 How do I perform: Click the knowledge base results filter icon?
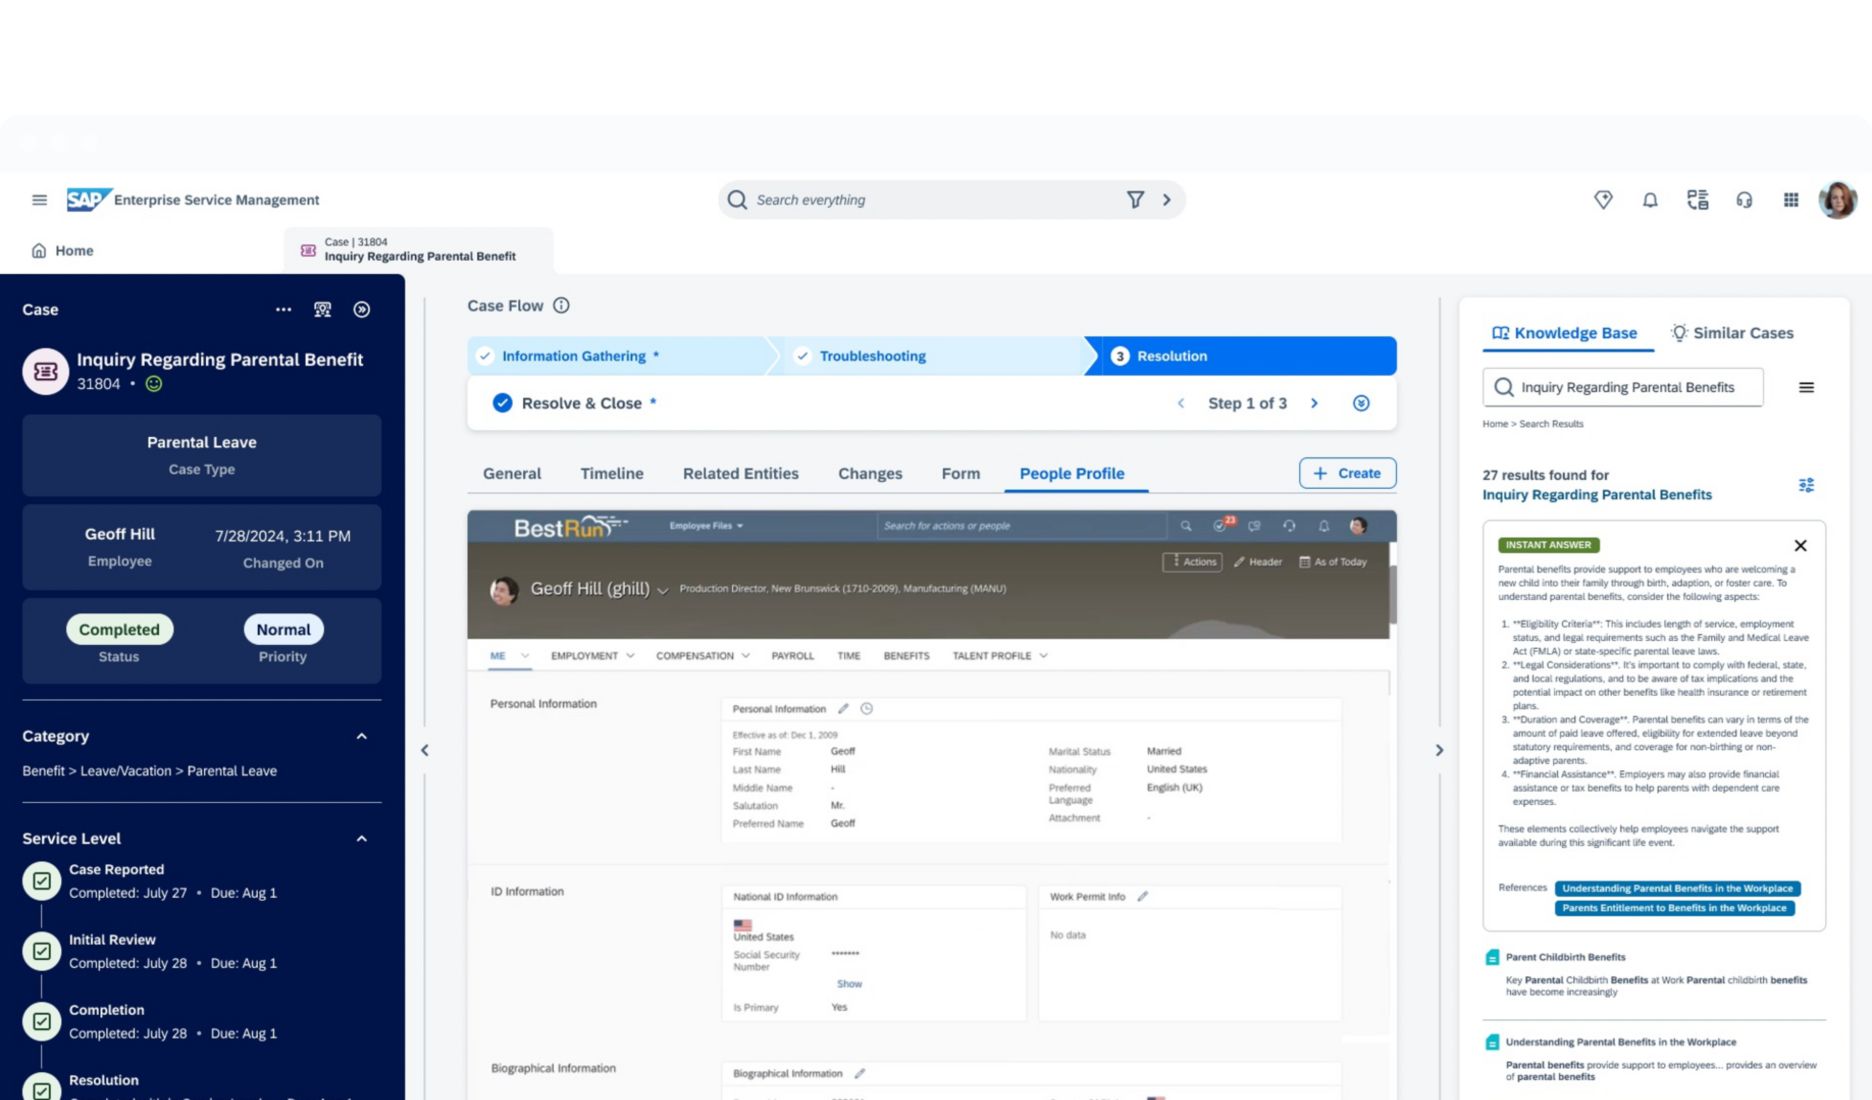[1806, 485]
